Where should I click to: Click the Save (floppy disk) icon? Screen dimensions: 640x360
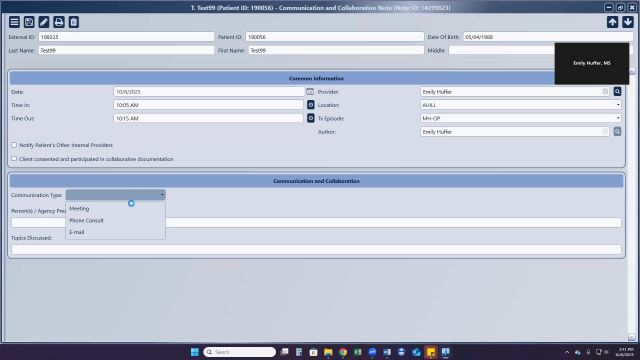tap(29, 22)
